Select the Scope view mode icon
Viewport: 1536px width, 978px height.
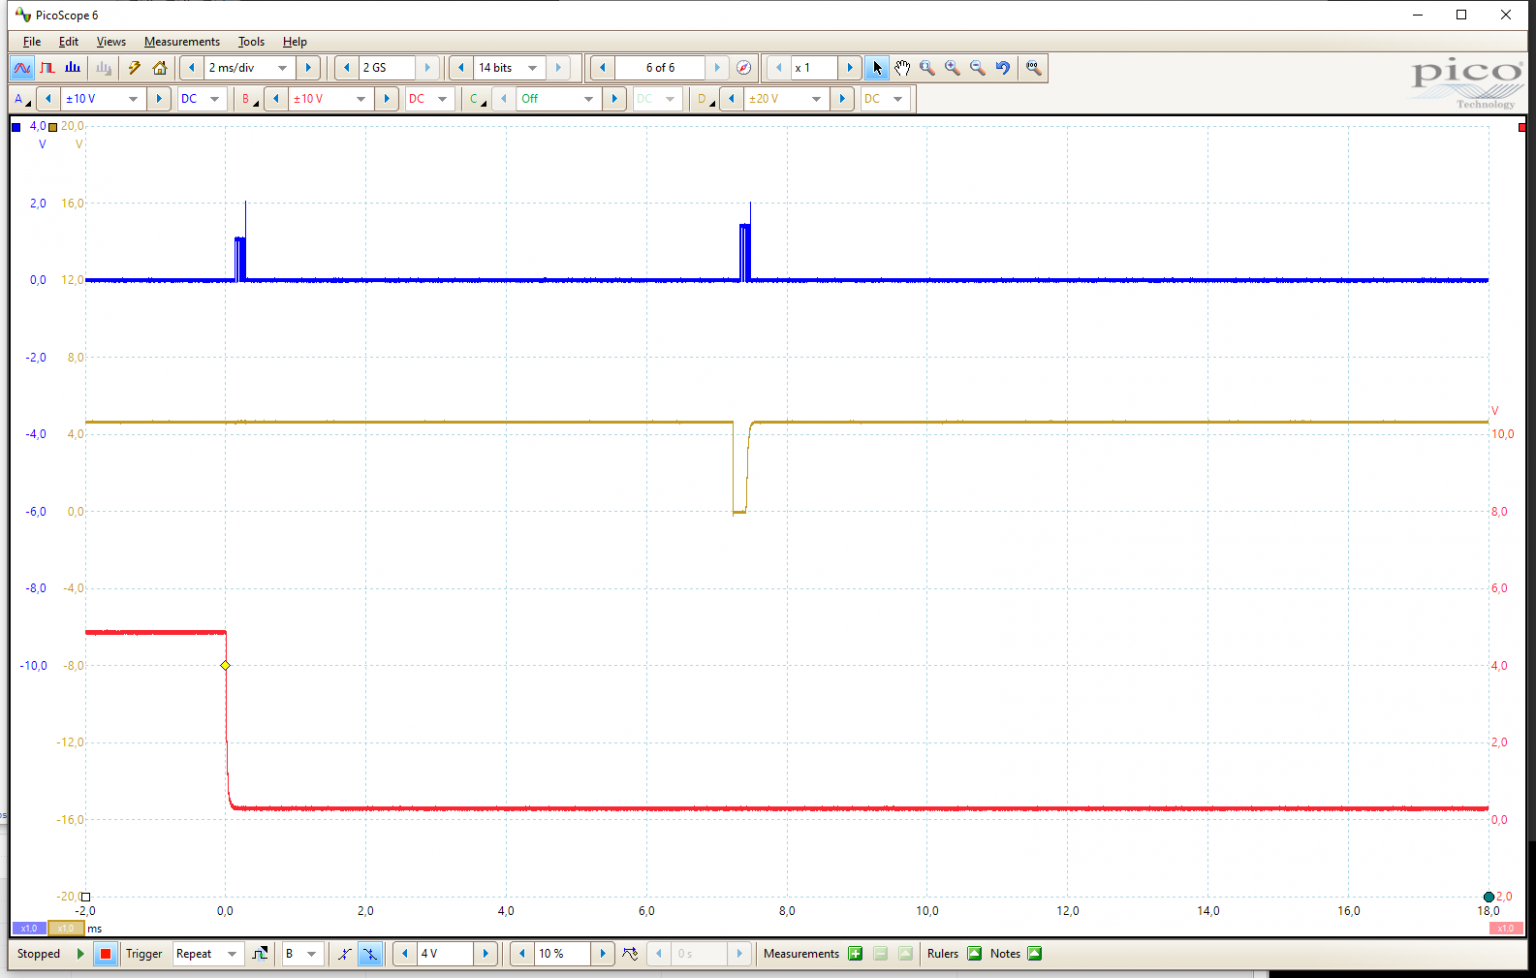[x=22, y=67]
